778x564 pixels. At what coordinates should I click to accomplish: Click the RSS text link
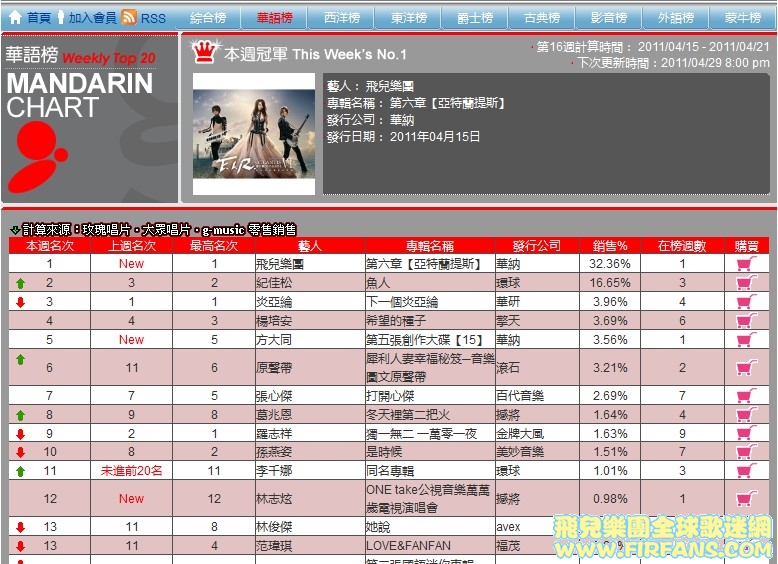coord(153,18)
